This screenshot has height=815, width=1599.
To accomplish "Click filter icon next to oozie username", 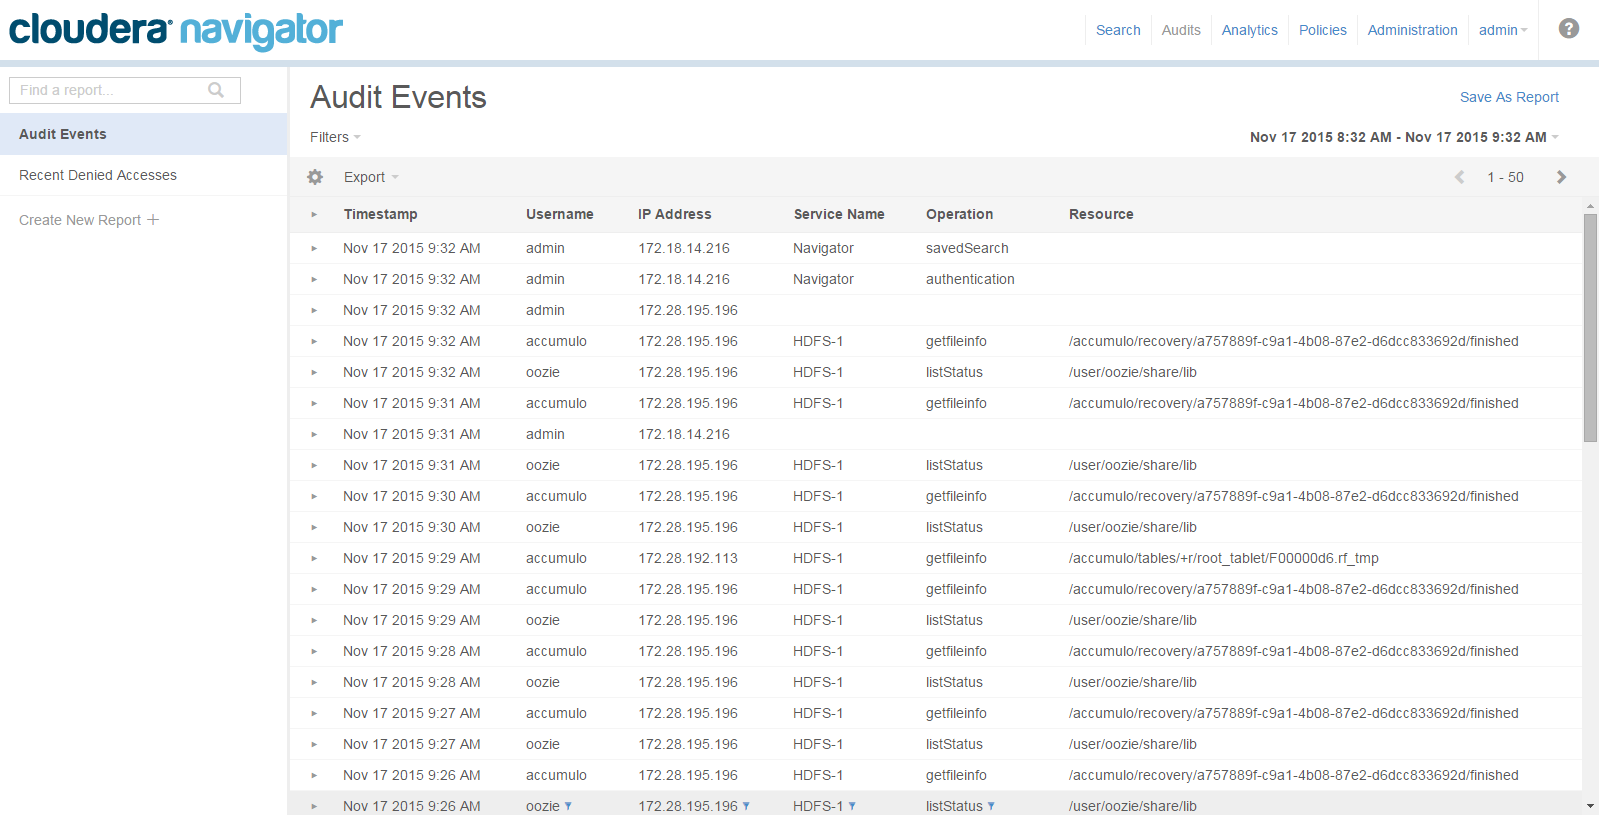I will [568, 806].
